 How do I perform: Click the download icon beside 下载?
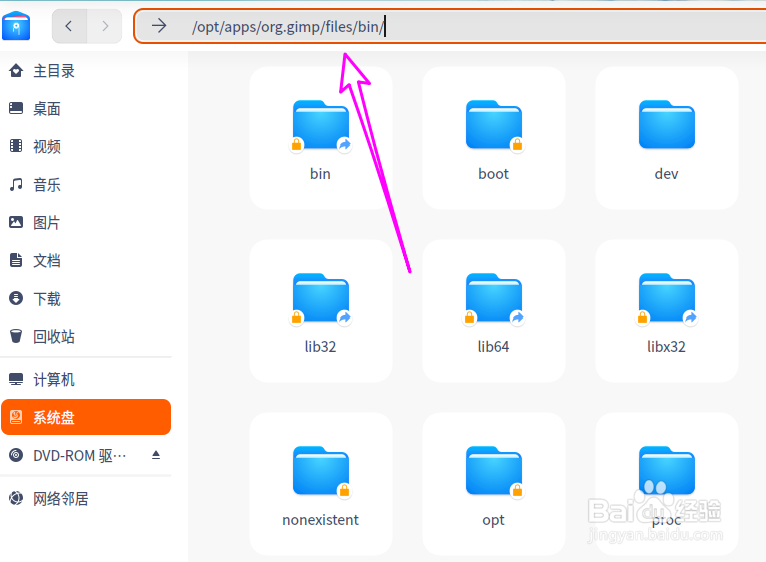16,298
